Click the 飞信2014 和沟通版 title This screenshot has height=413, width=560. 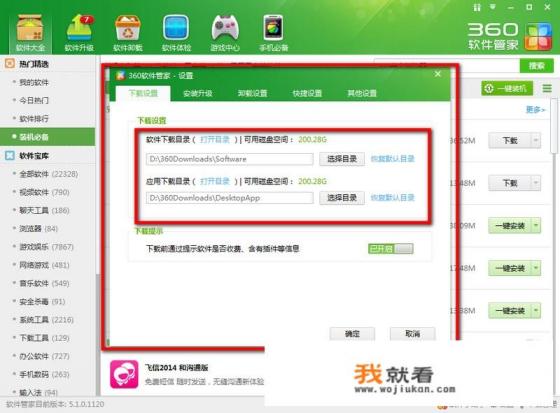[x=176, y=368]
